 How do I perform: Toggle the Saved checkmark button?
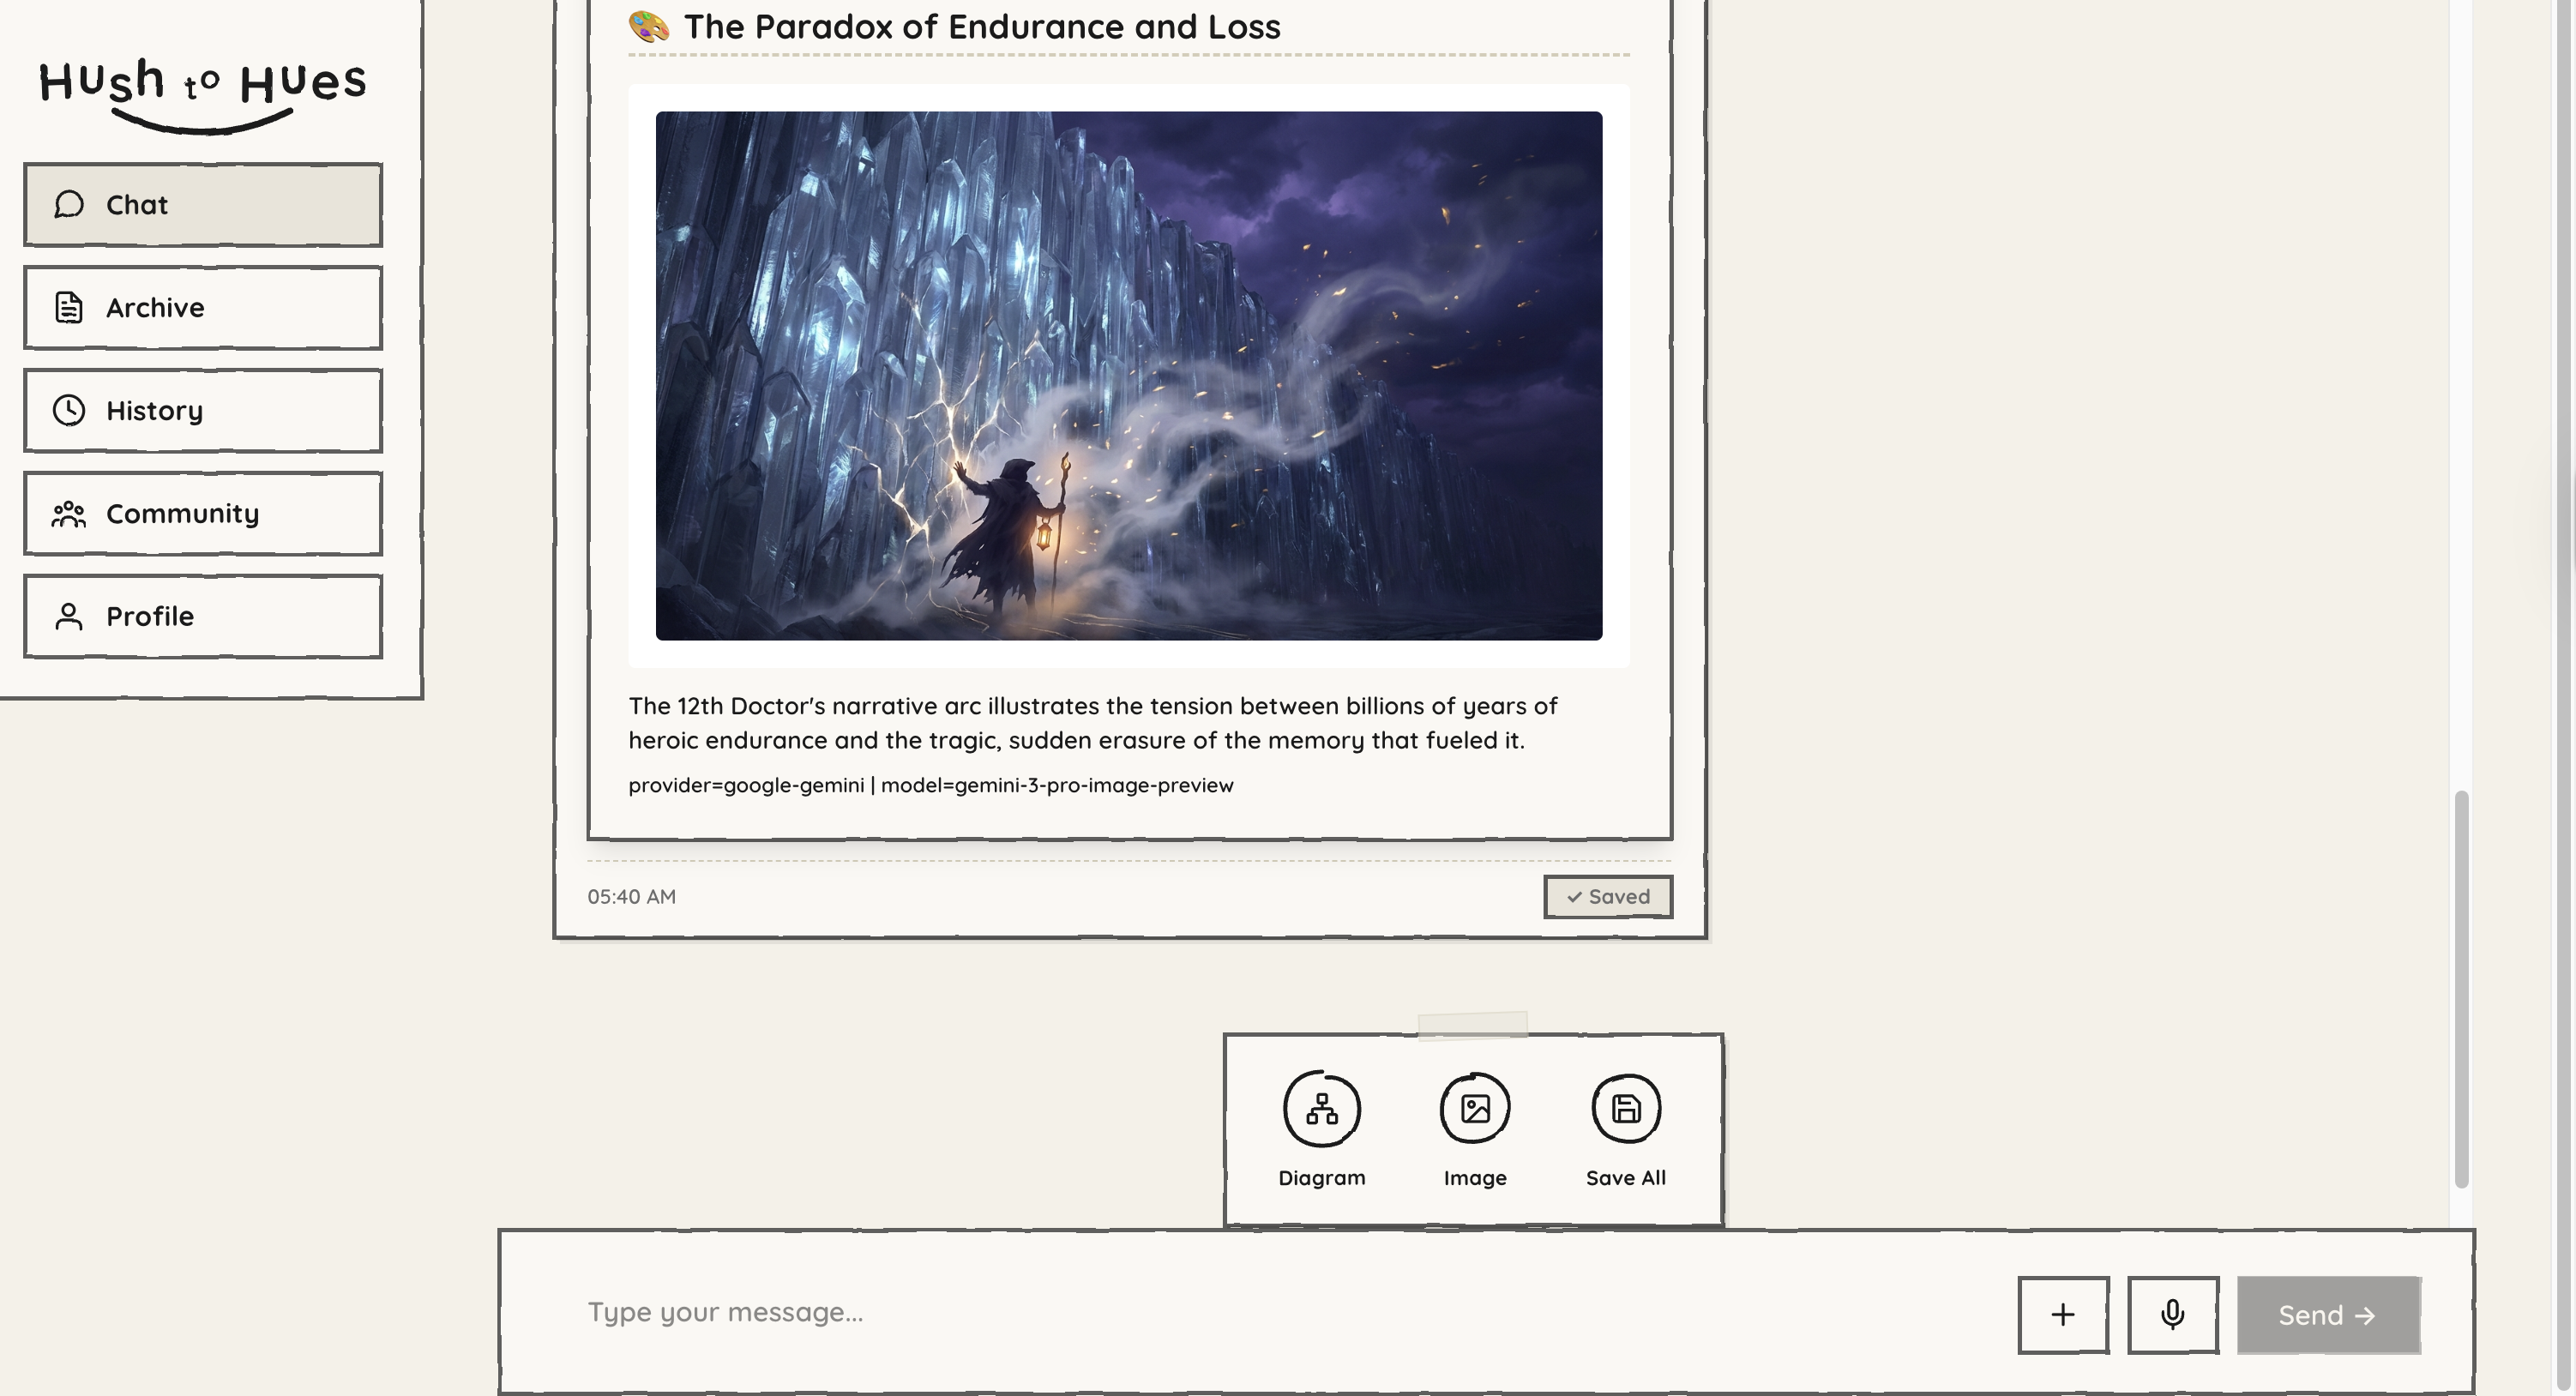pyautogui.click(x=1607, y=897)
